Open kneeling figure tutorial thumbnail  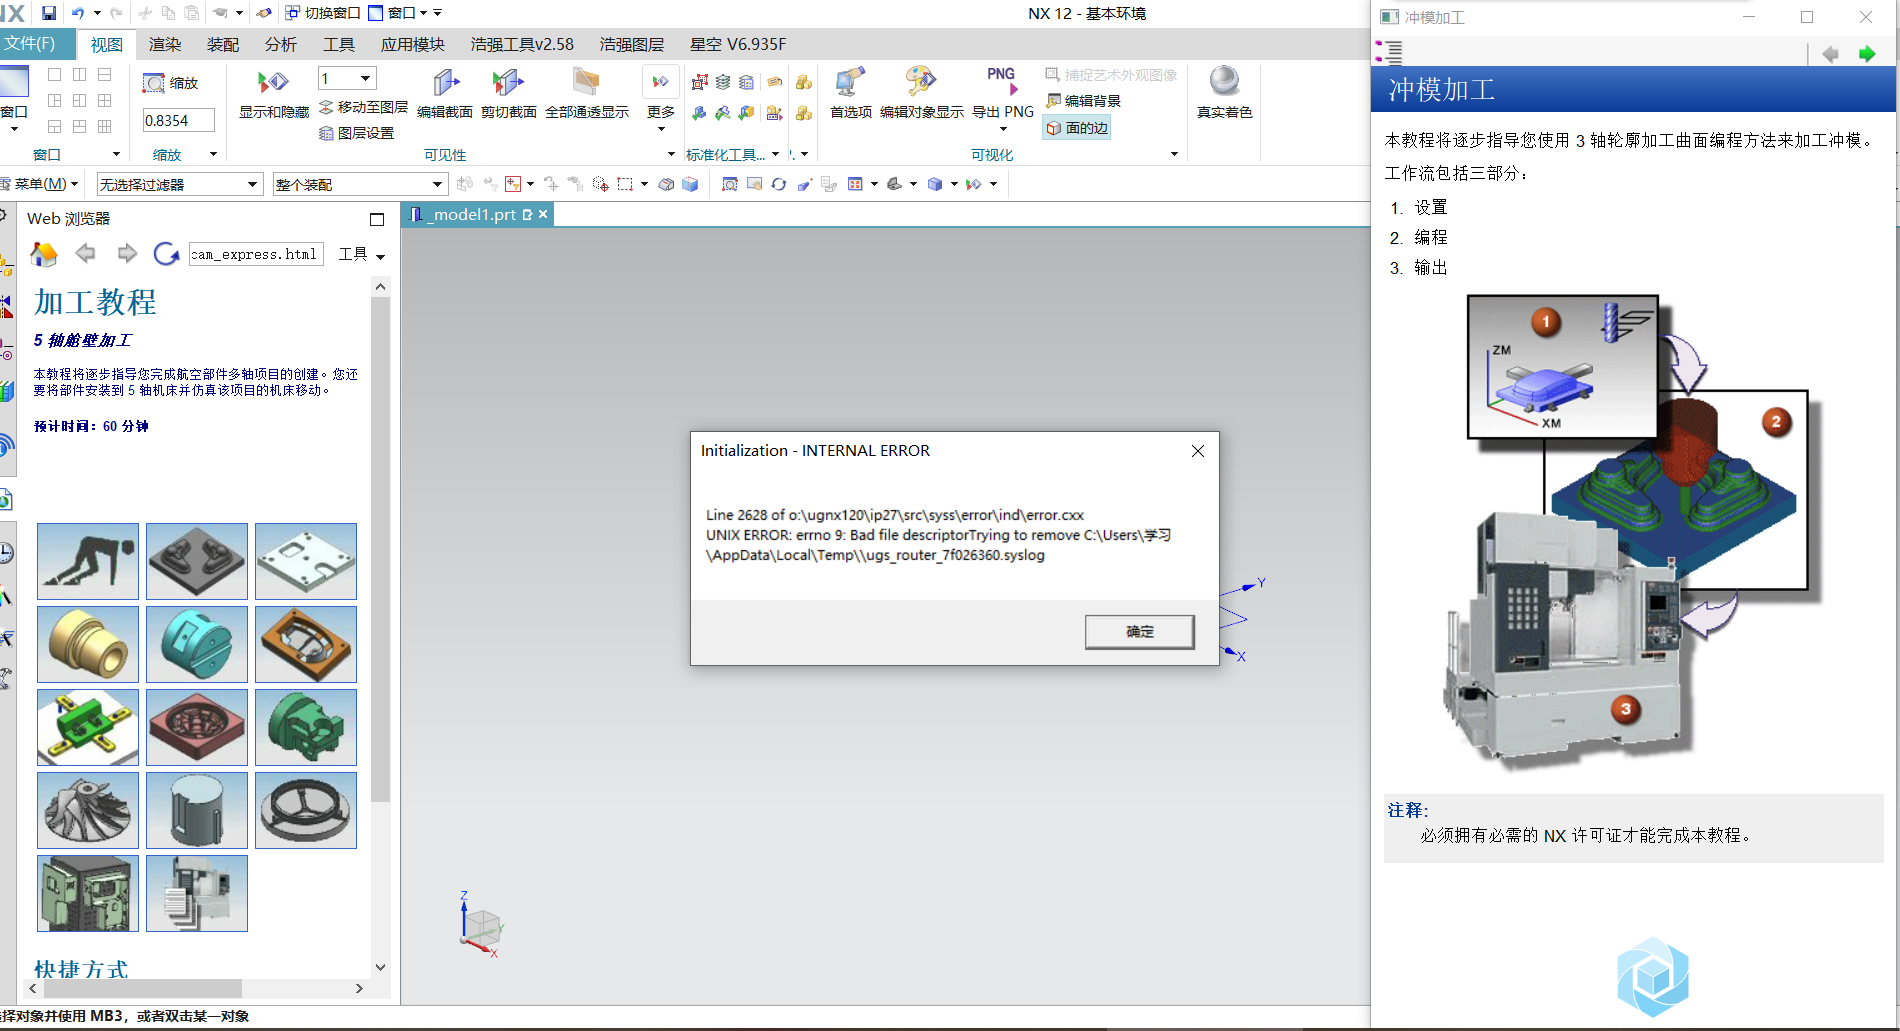88,561
